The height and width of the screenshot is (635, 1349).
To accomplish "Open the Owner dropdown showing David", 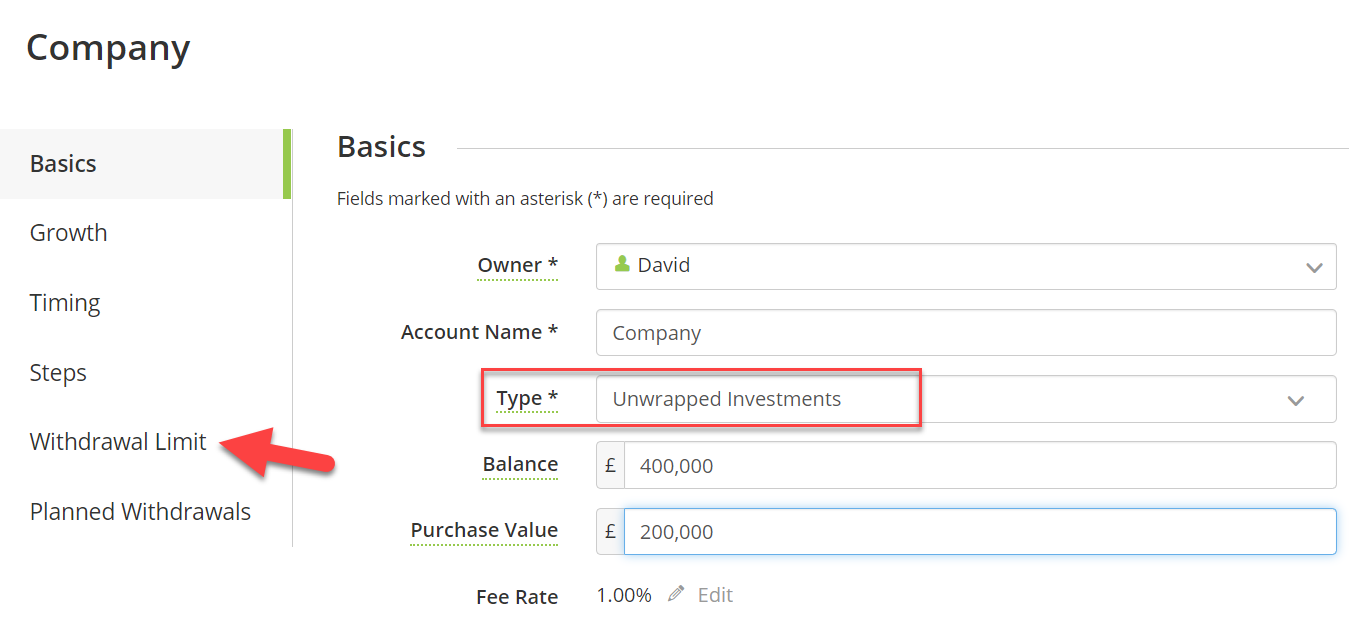I will (x=966, y=266).
